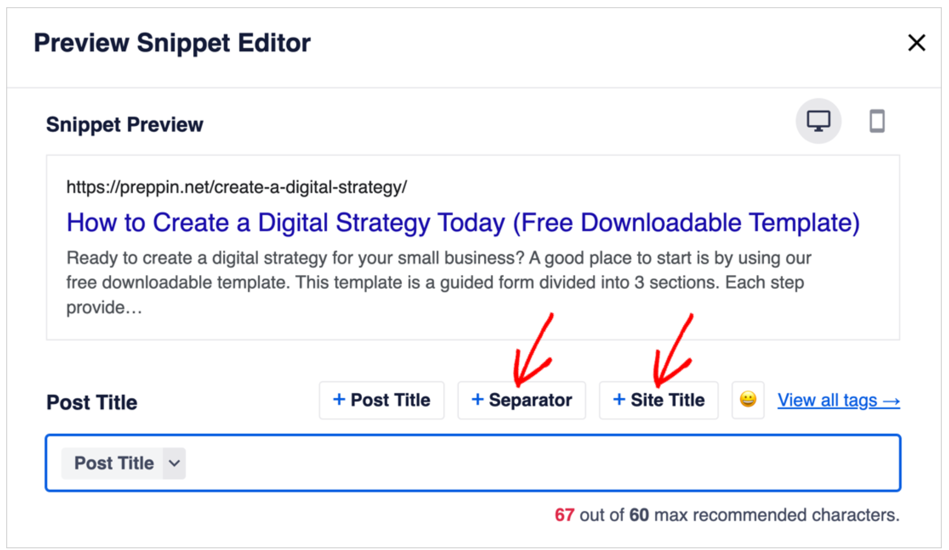This screenshot has width=949, height=550.
Task: Click the character count warning text
Action: click(727, 515)
